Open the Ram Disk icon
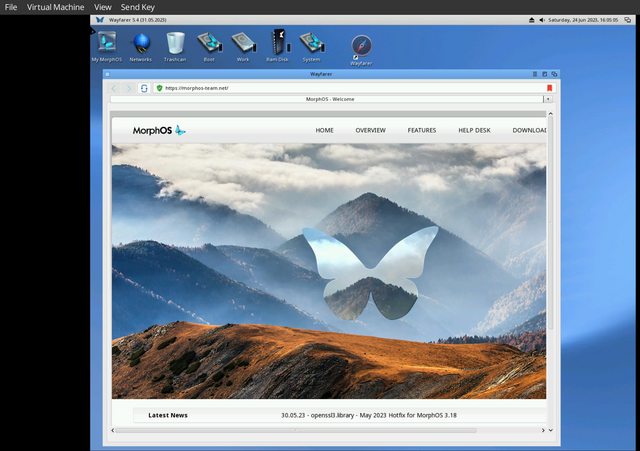Image resolution: width=640 pixels, height=451 pixels. pyautogui.click(x=278, y=46)
